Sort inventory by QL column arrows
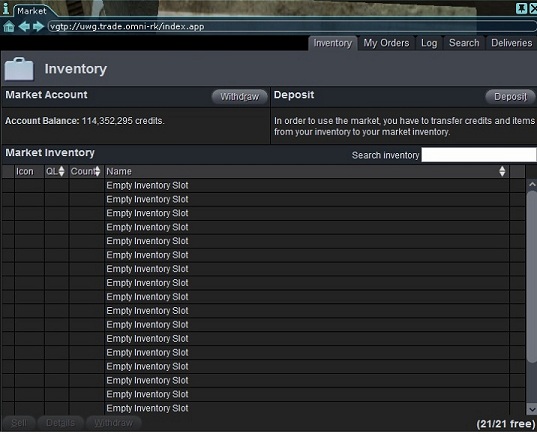Viewport: 537px width, 434px height. [x=61, y=171]
